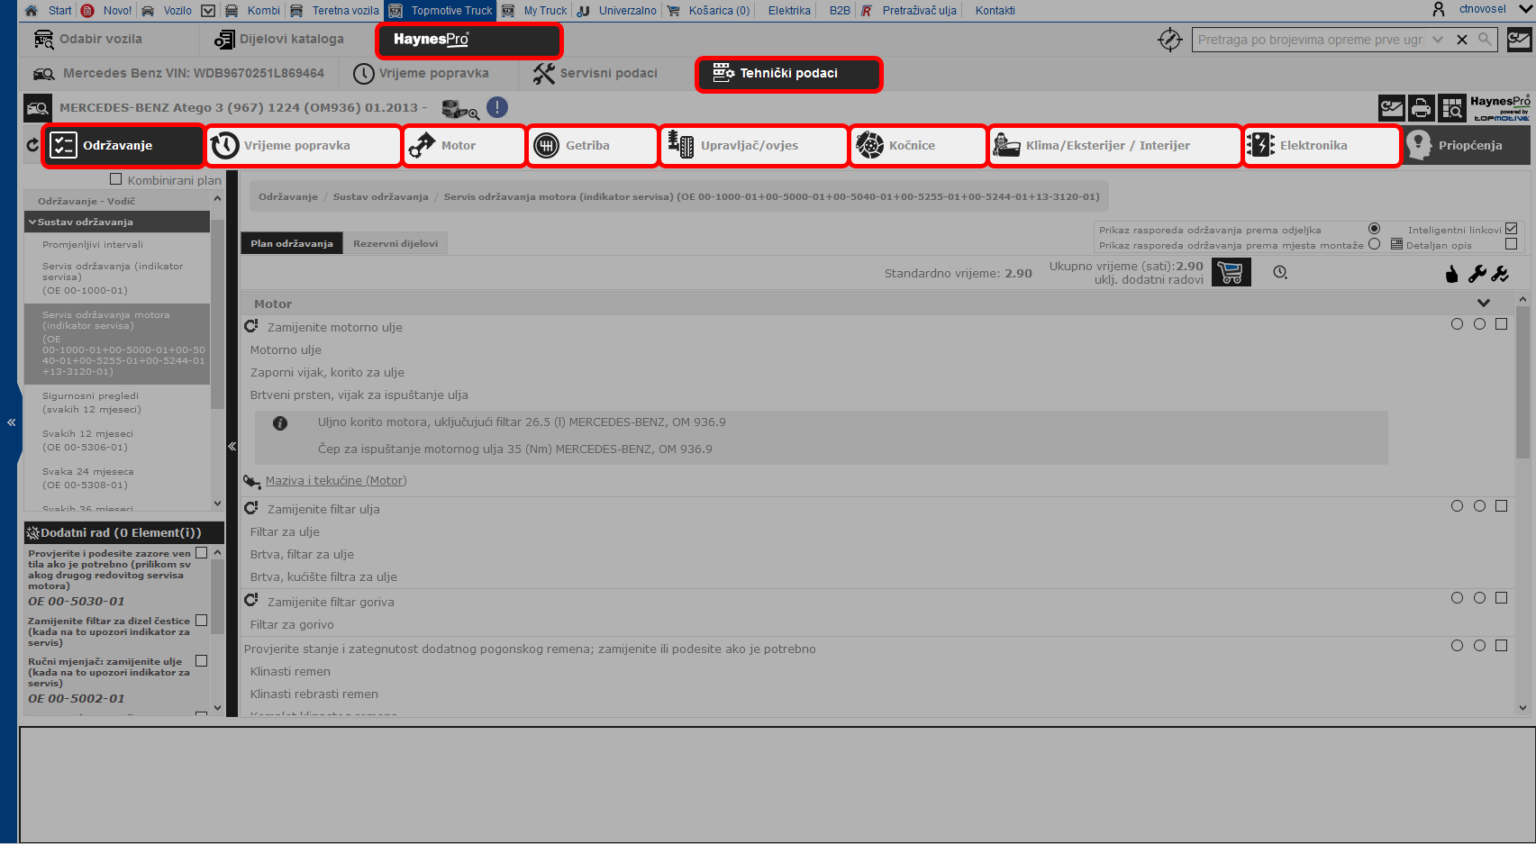
Task: Check 'Ručni mjenjač: zamijenite ulje' extra work
Action: [x=201, y=661]
